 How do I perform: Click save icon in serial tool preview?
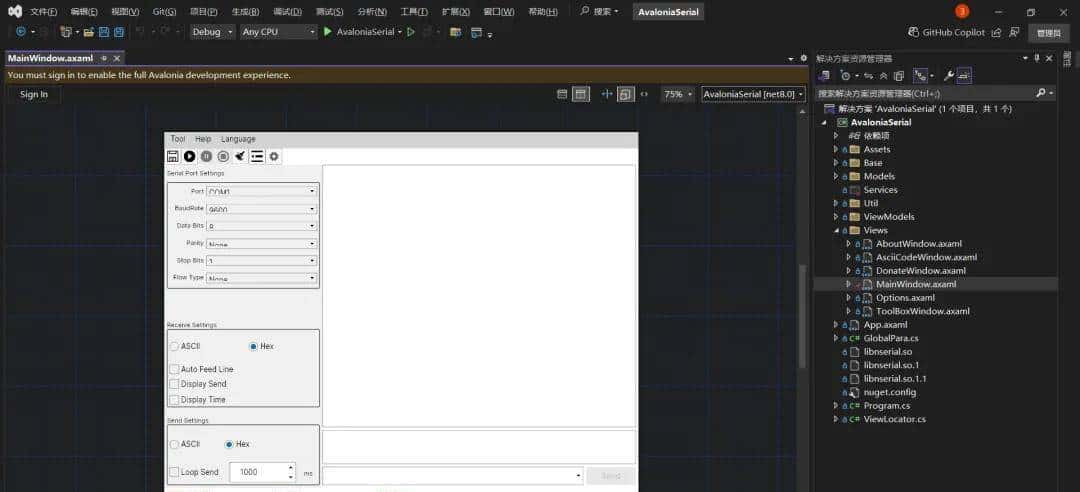174,156
